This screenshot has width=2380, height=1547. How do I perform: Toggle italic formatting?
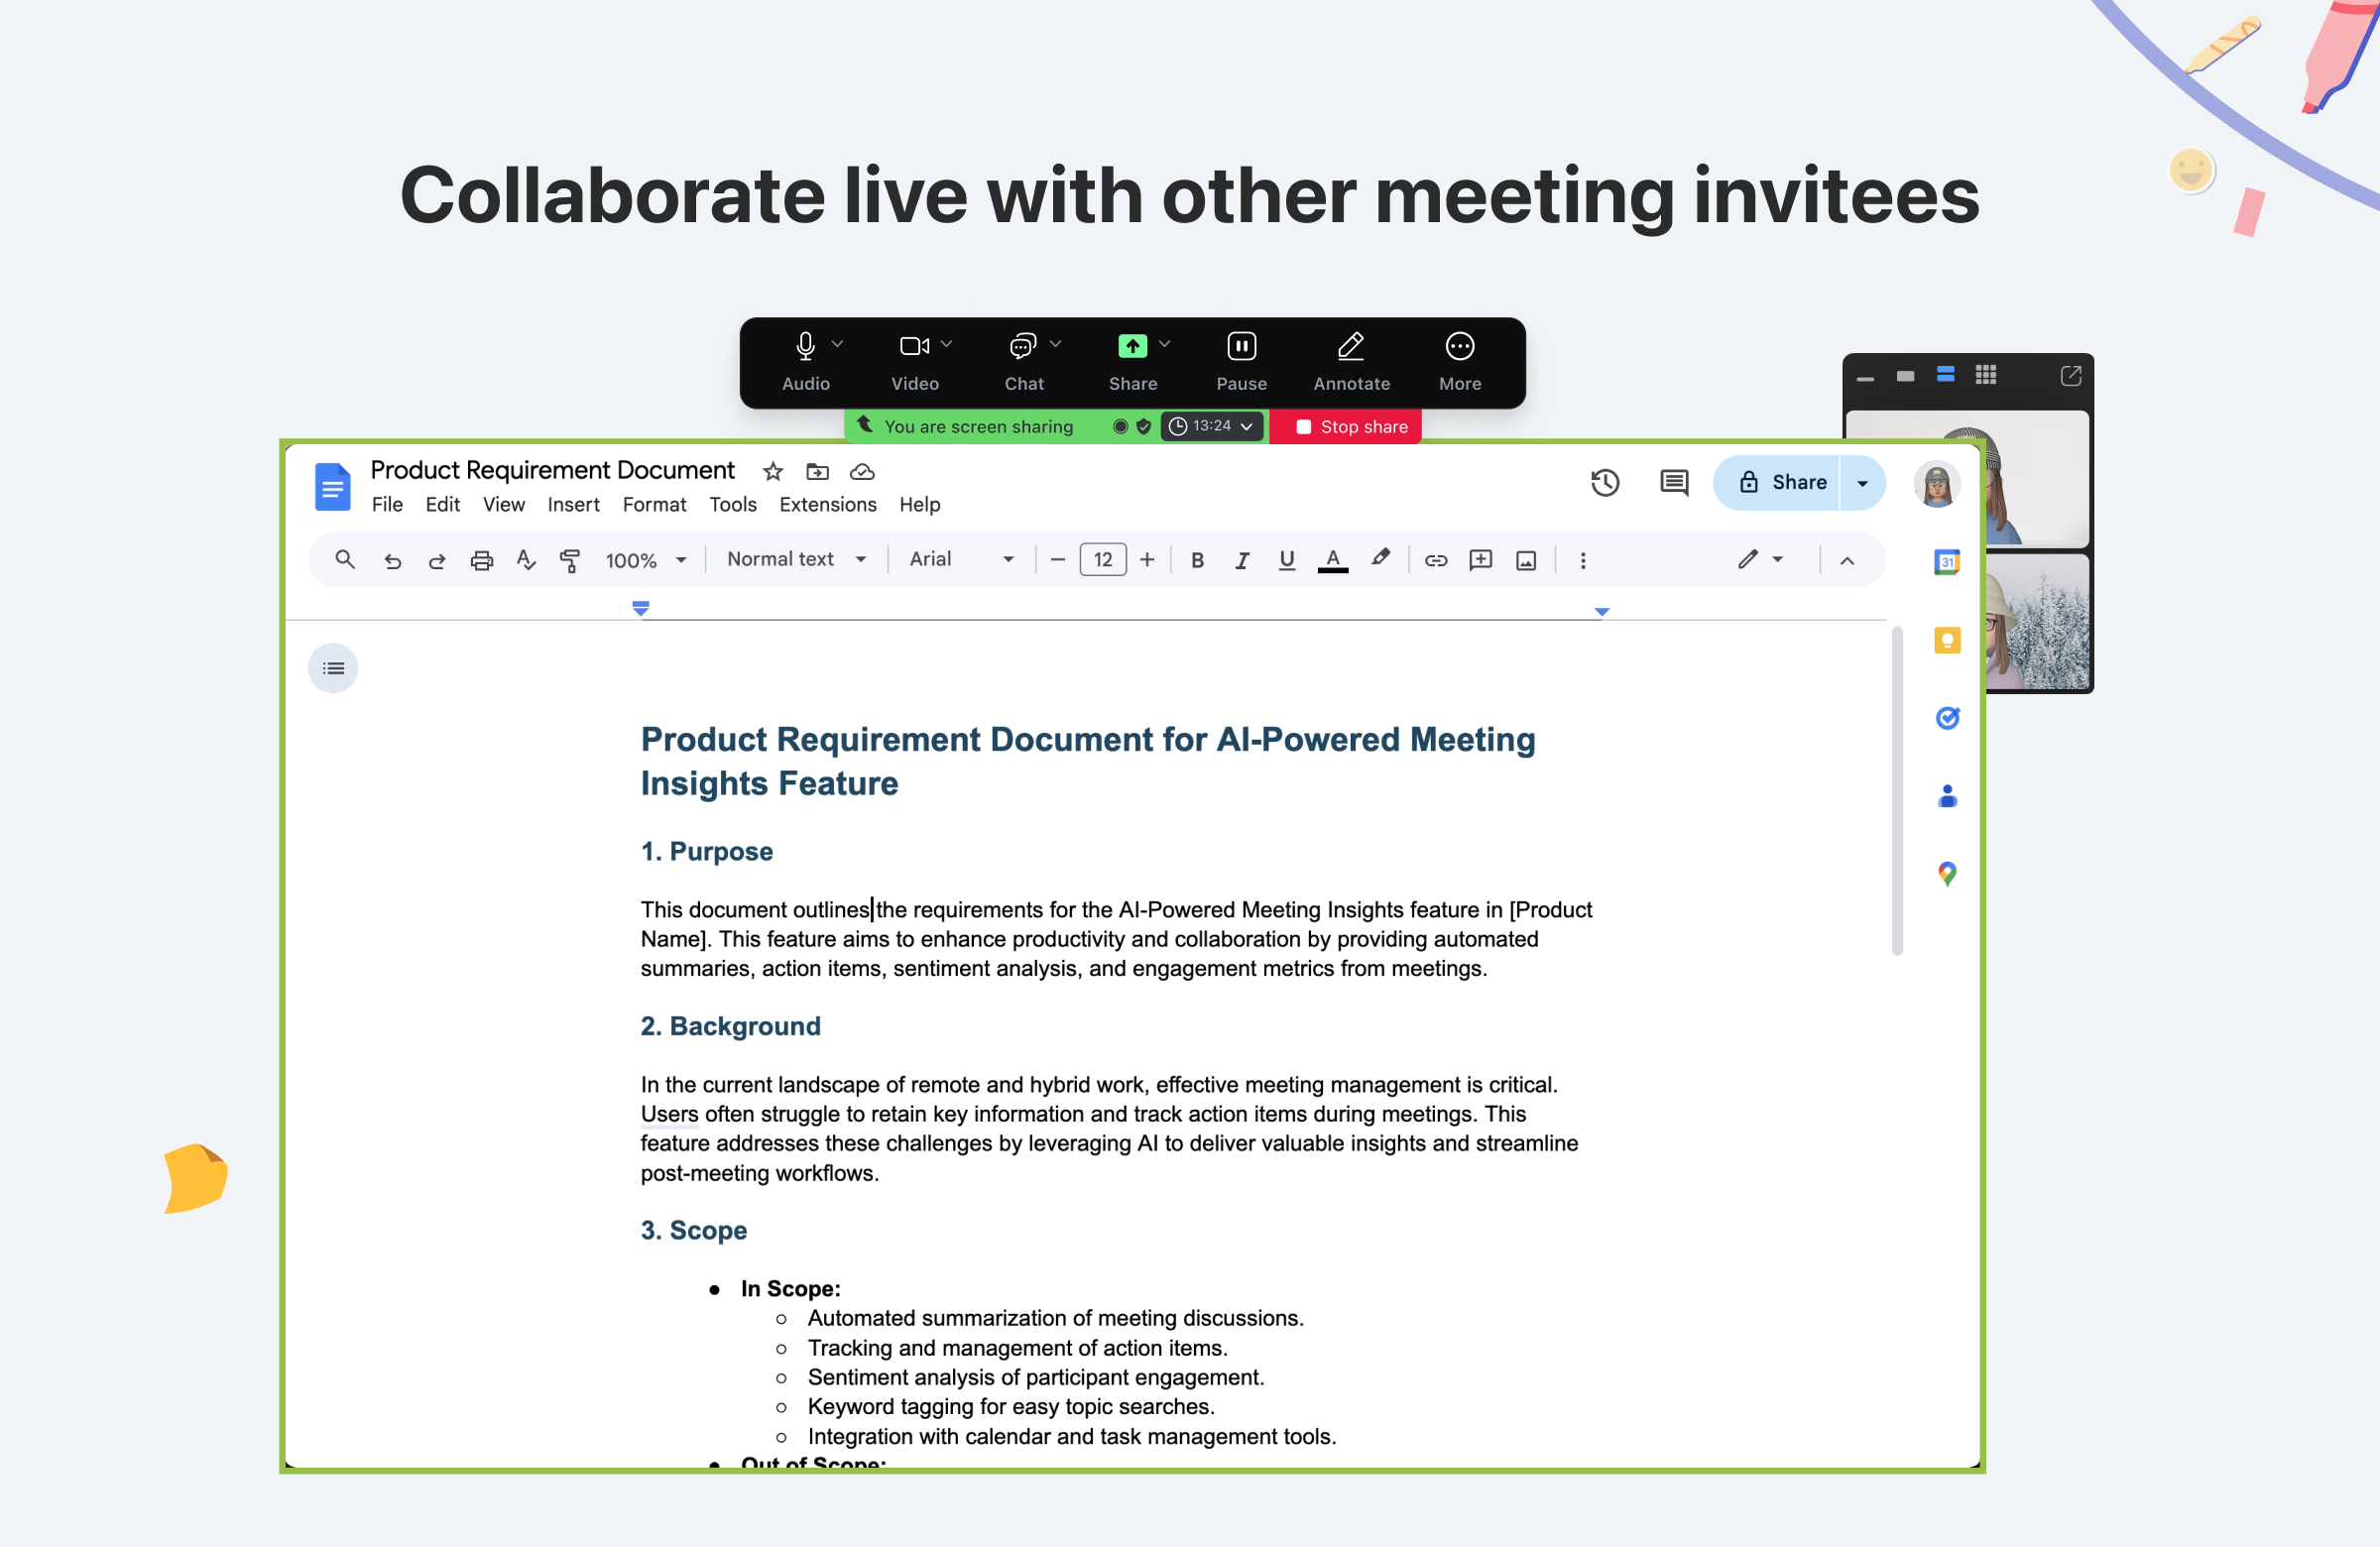pyautogui.click(x=1241, y=560)
